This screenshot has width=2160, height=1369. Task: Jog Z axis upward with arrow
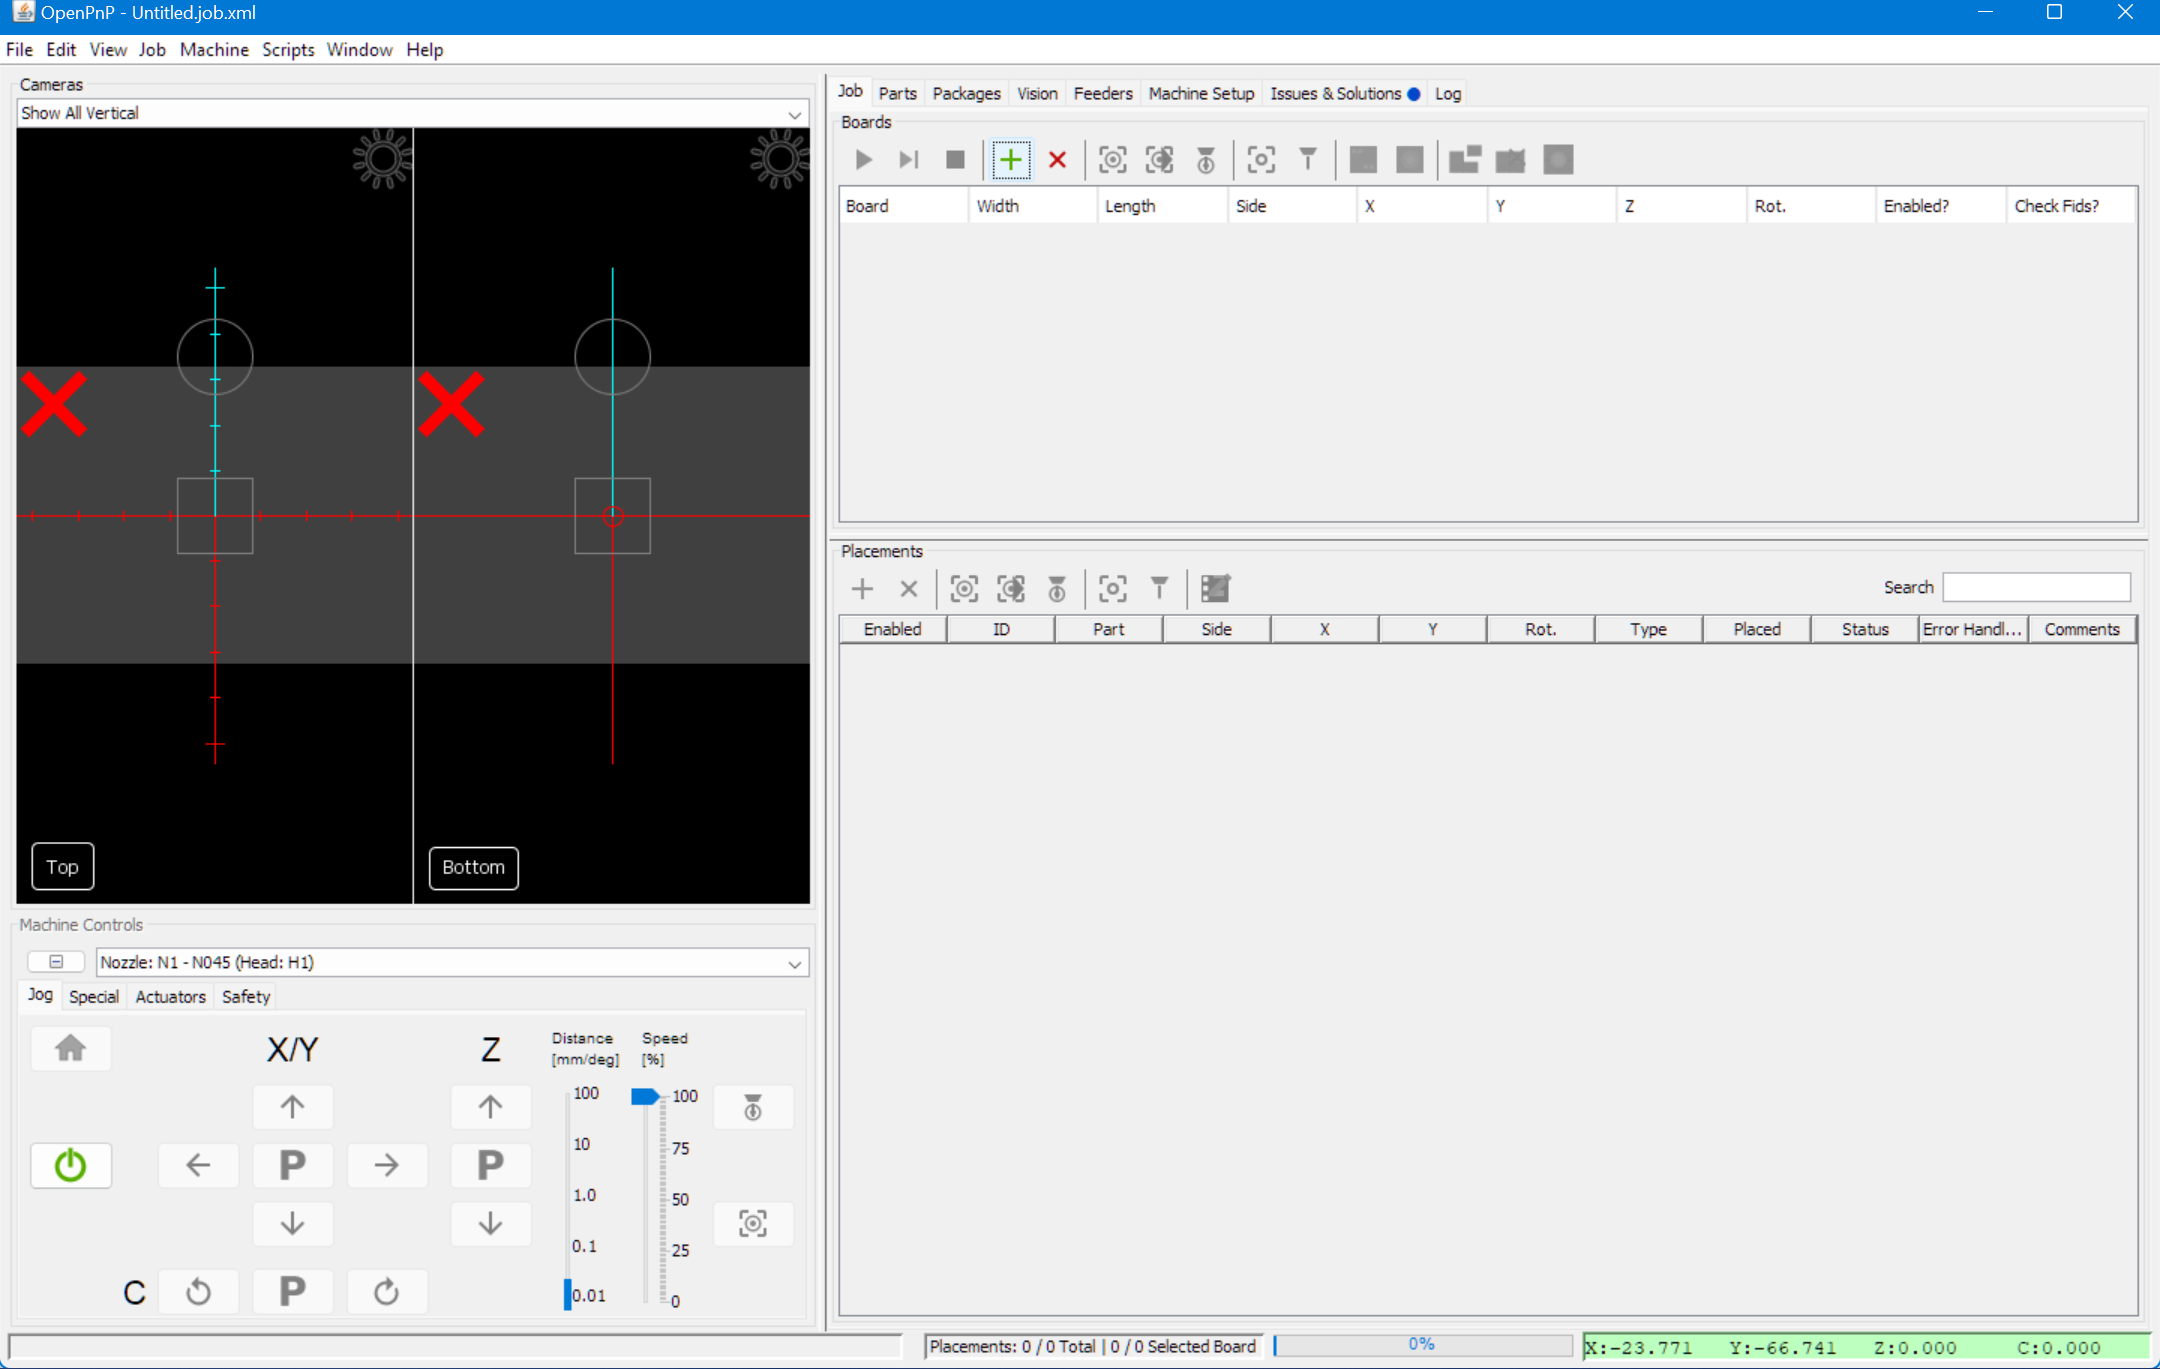click(x=490, y=1107)
